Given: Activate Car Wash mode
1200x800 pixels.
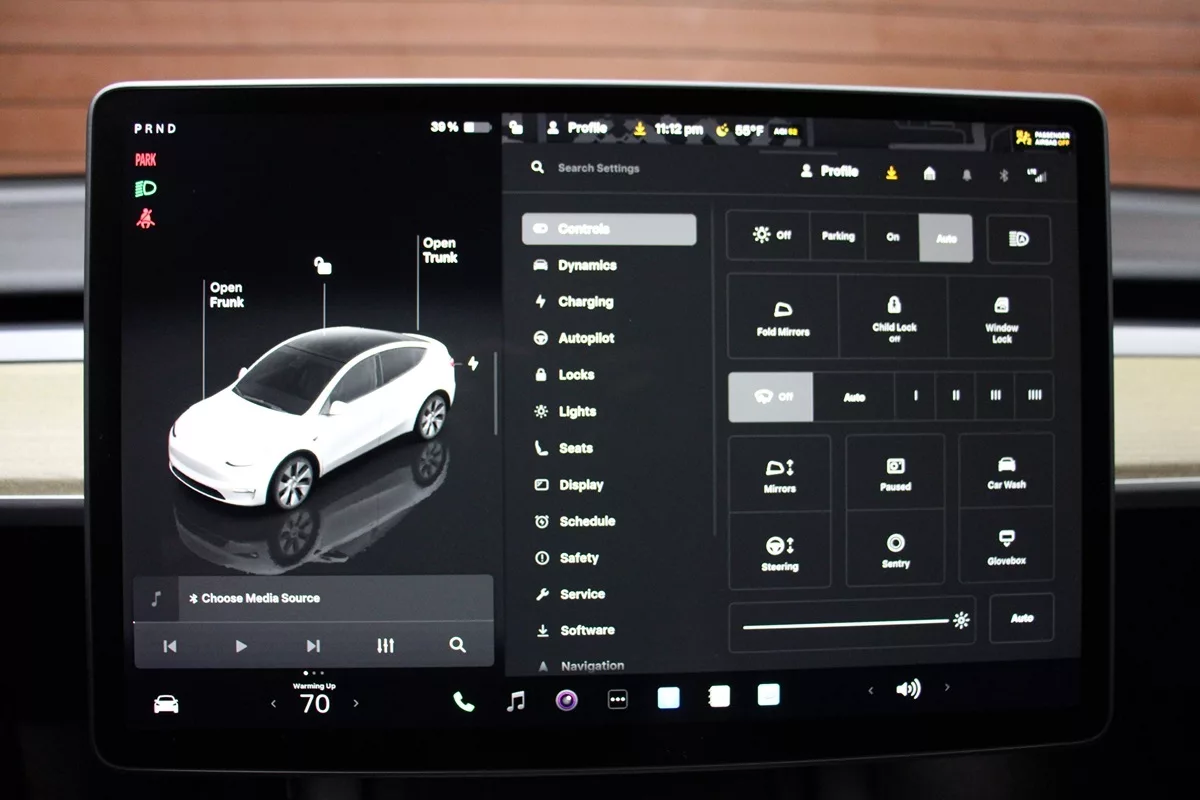Looking at the screenshot, I should pyautogui.click(x=1006, y=471).
